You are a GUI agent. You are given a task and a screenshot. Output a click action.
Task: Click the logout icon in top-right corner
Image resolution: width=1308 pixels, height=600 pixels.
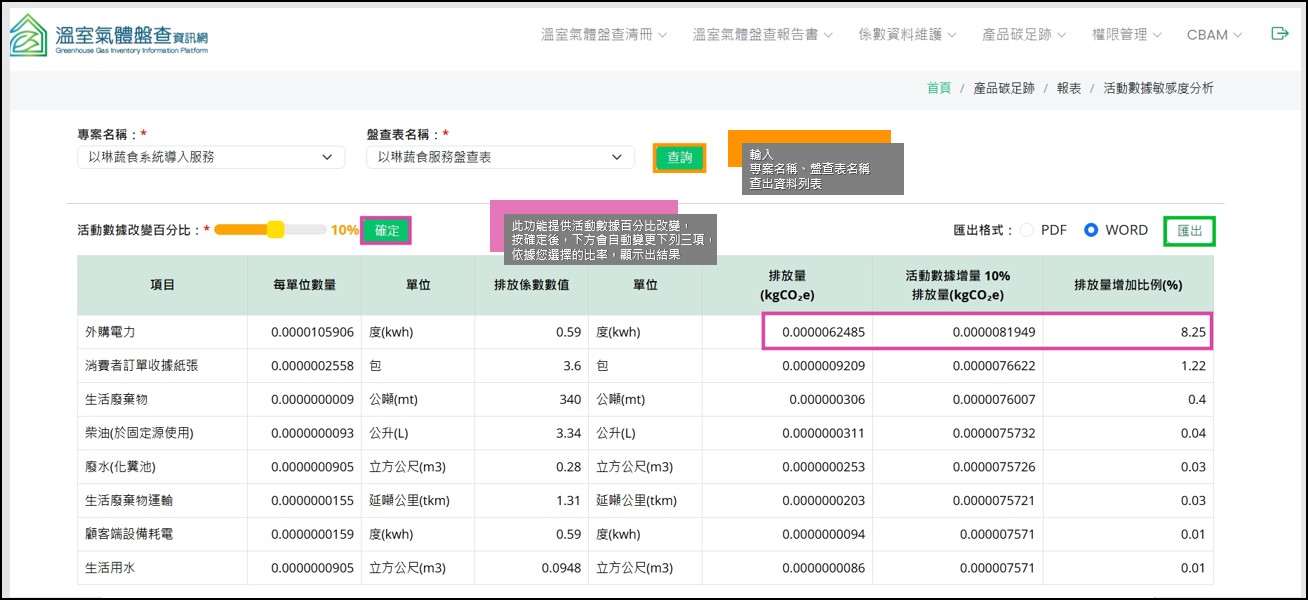1279,34
